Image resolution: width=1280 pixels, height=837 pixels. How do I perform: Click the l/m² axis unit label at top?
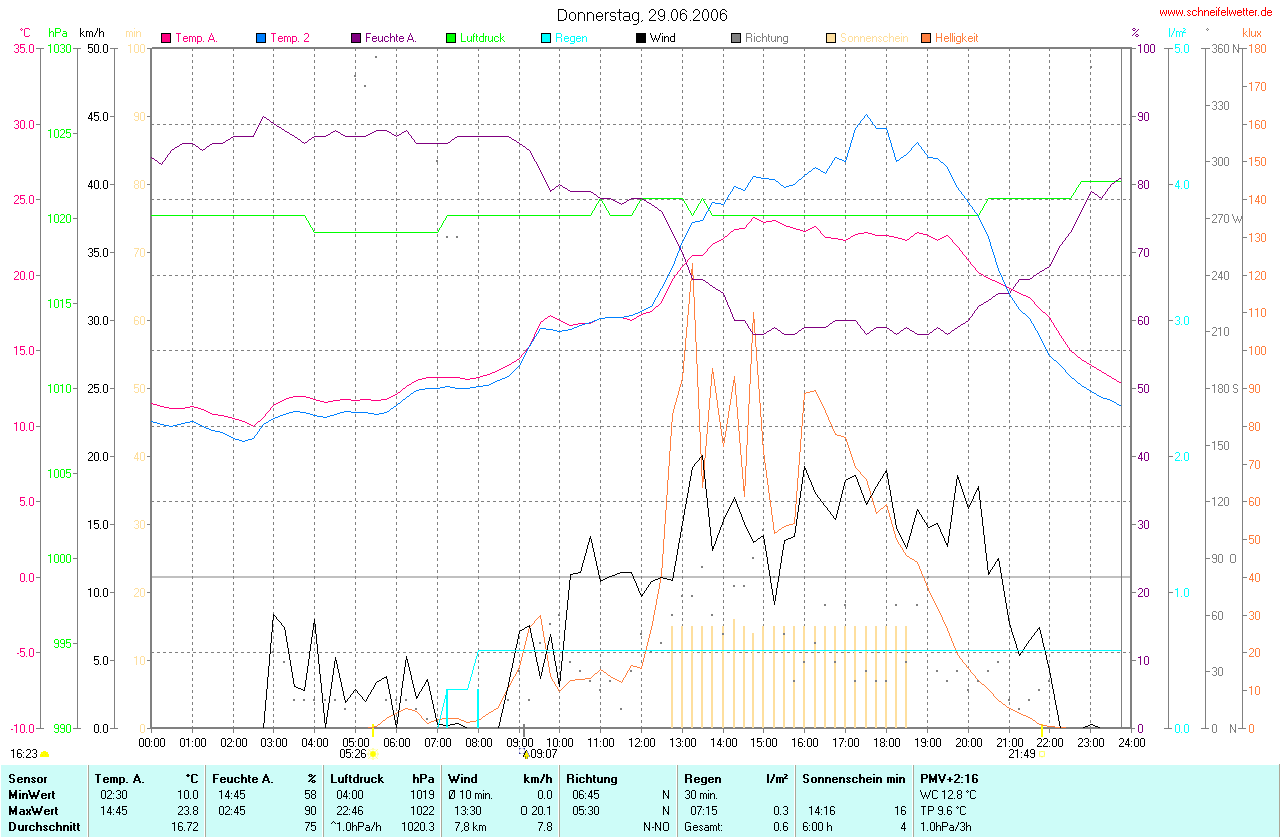(1177, 33)
